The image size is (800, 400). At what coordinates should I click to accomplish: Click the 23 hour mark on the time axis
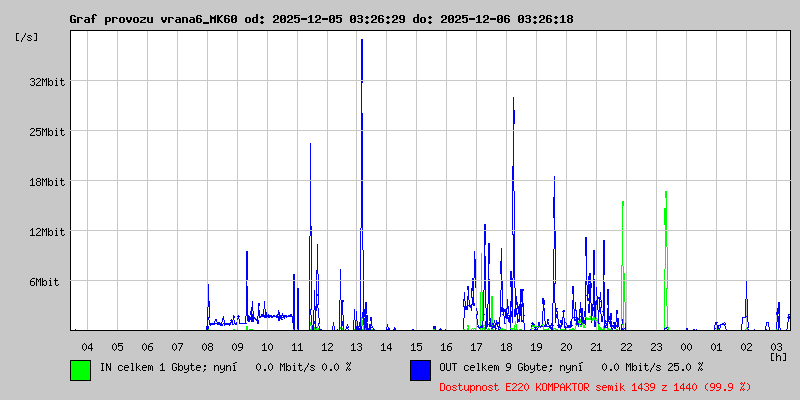click(x=656, y=346)
